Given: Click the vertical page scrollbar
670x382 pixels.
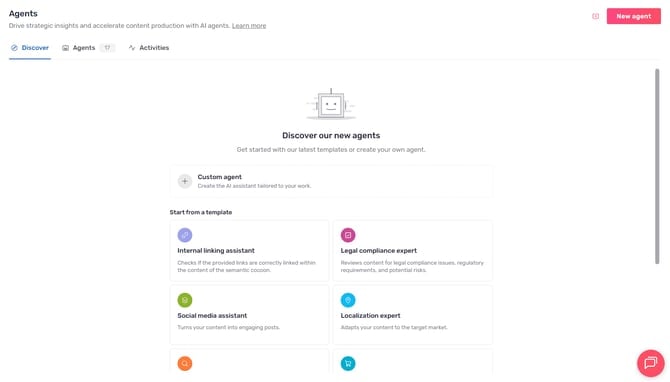Looking at the screenshot, I should 657,166.
